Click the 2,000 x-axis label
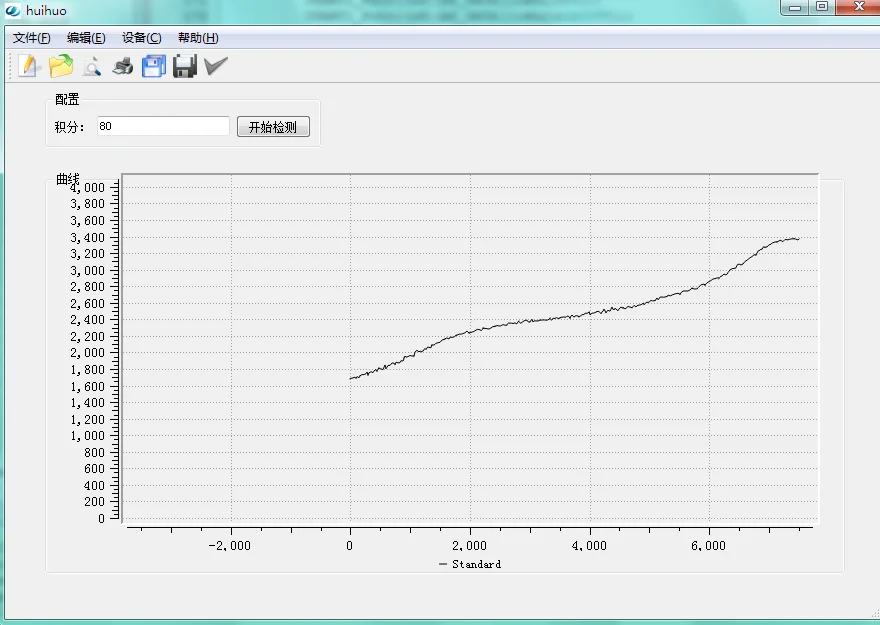 pyautogui.click(x=469, y=545)
